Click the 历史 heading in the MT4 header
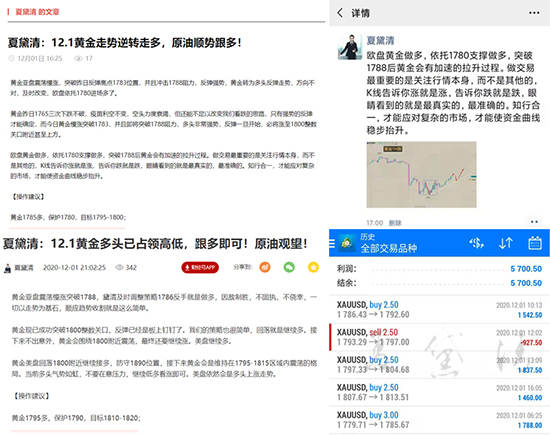The image size is (550, 435). [x=367, y=237]
